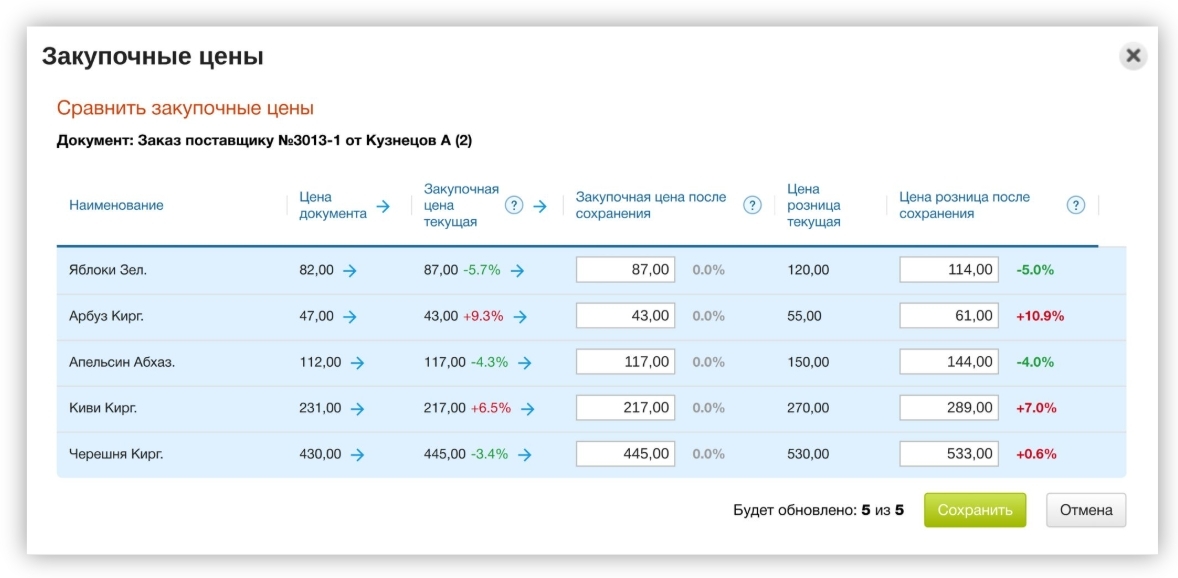
Task: Click help icon next to Закупочная цена текущая
Action: pos(514,205)
